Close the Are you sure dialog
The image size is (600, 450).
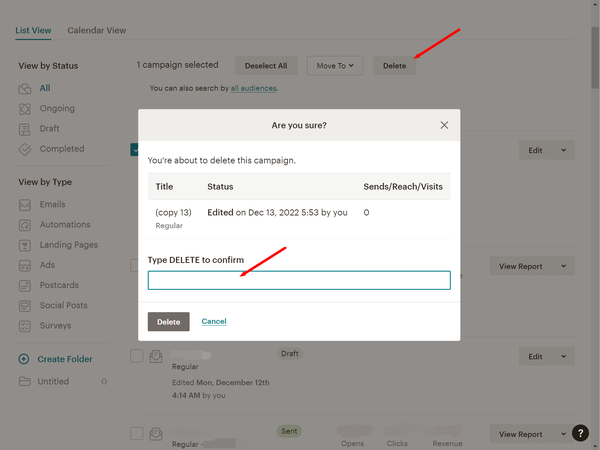pos(444,125)
